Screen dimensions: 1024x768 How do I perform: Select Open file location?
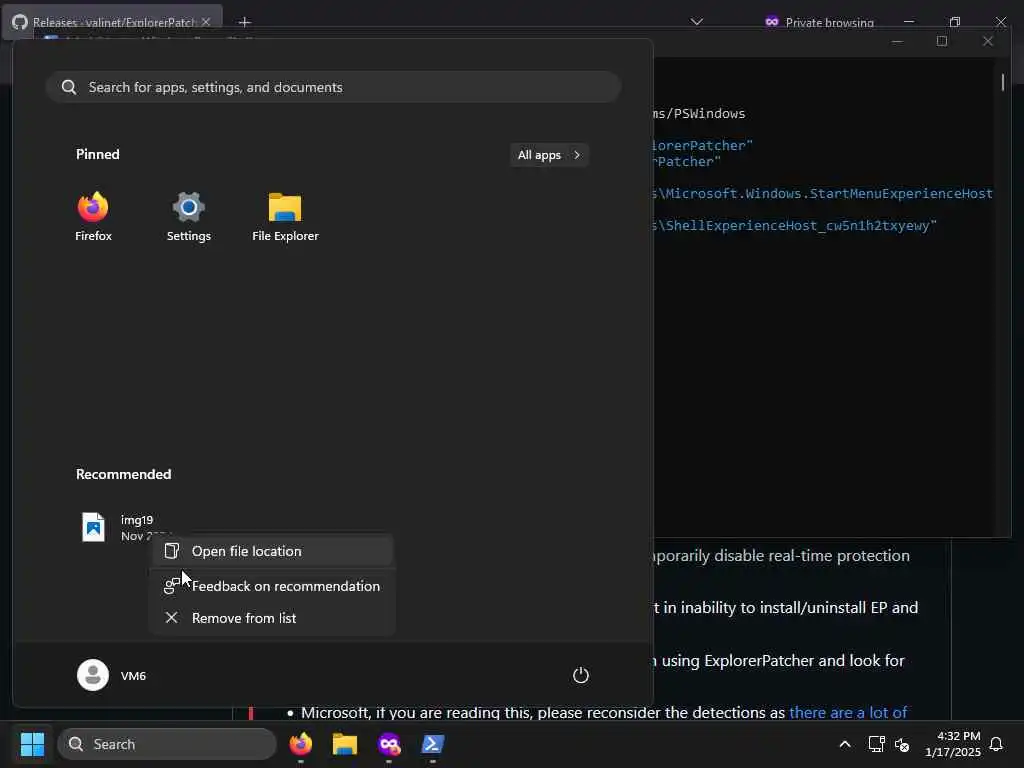[272, 551]
